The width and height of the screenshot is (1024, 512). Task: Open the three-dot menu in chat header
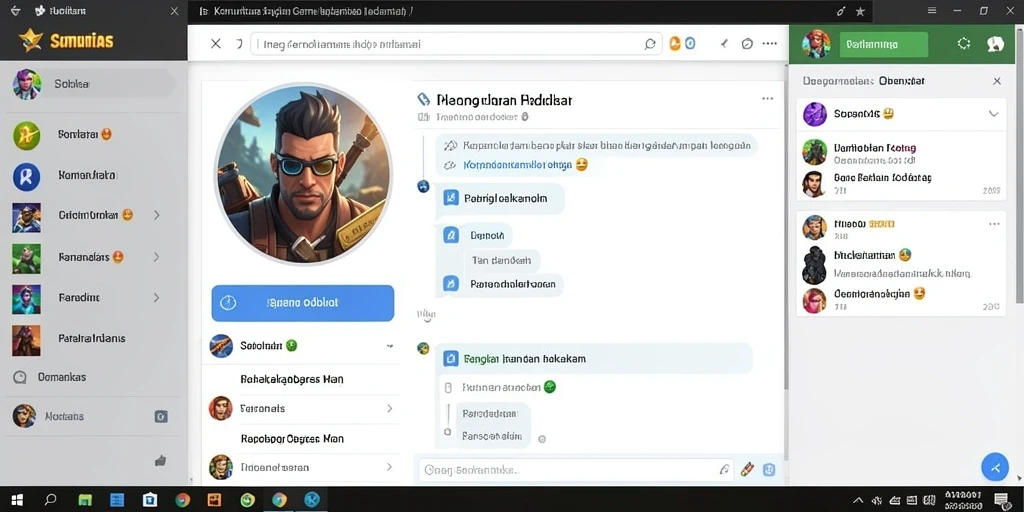tap(767, 99)
